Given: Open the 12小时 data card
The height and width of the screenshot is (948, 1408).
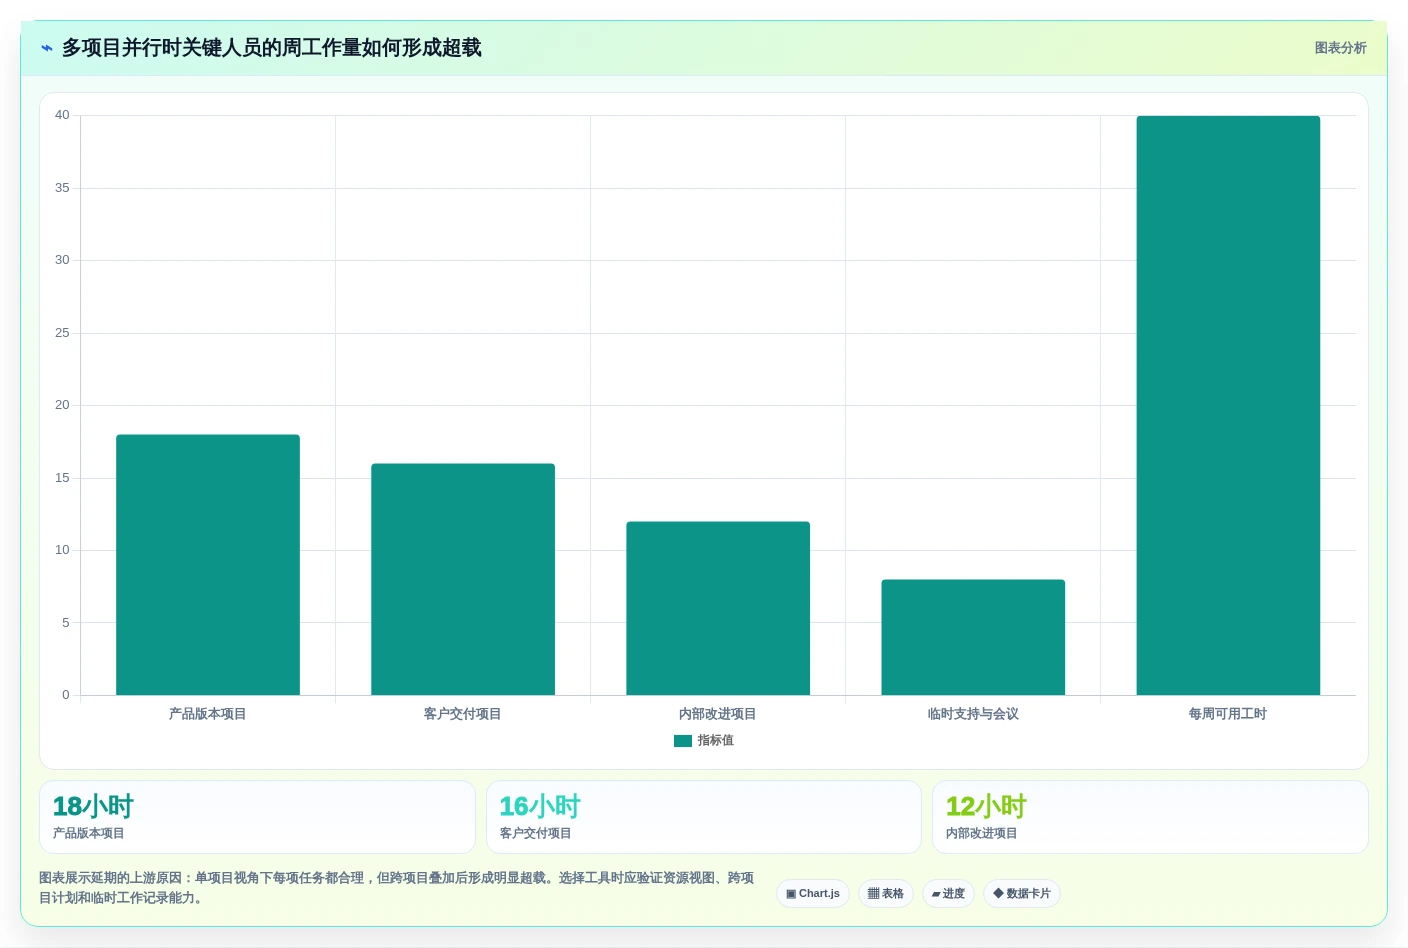Looking at the screenshot, I should (x=1150, y=817).
